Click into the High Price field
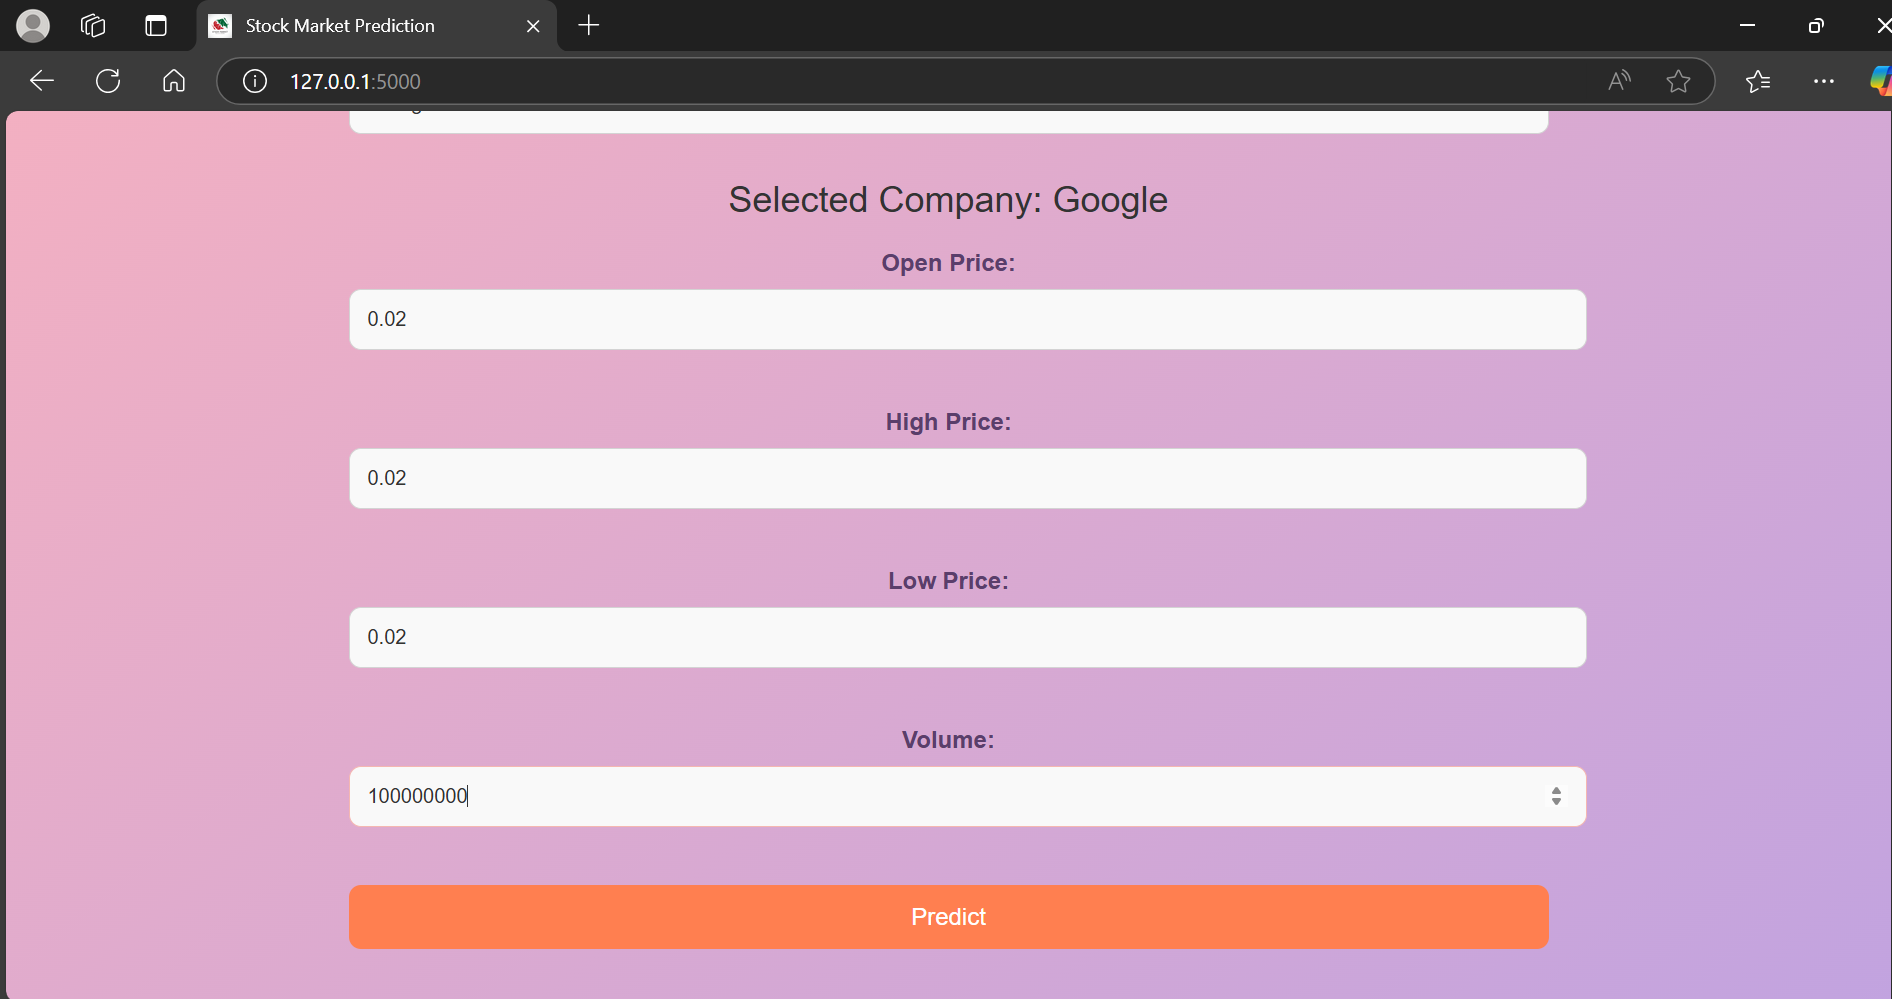Viewport: 1892px width, 999px height. click(x=967, y=479)
